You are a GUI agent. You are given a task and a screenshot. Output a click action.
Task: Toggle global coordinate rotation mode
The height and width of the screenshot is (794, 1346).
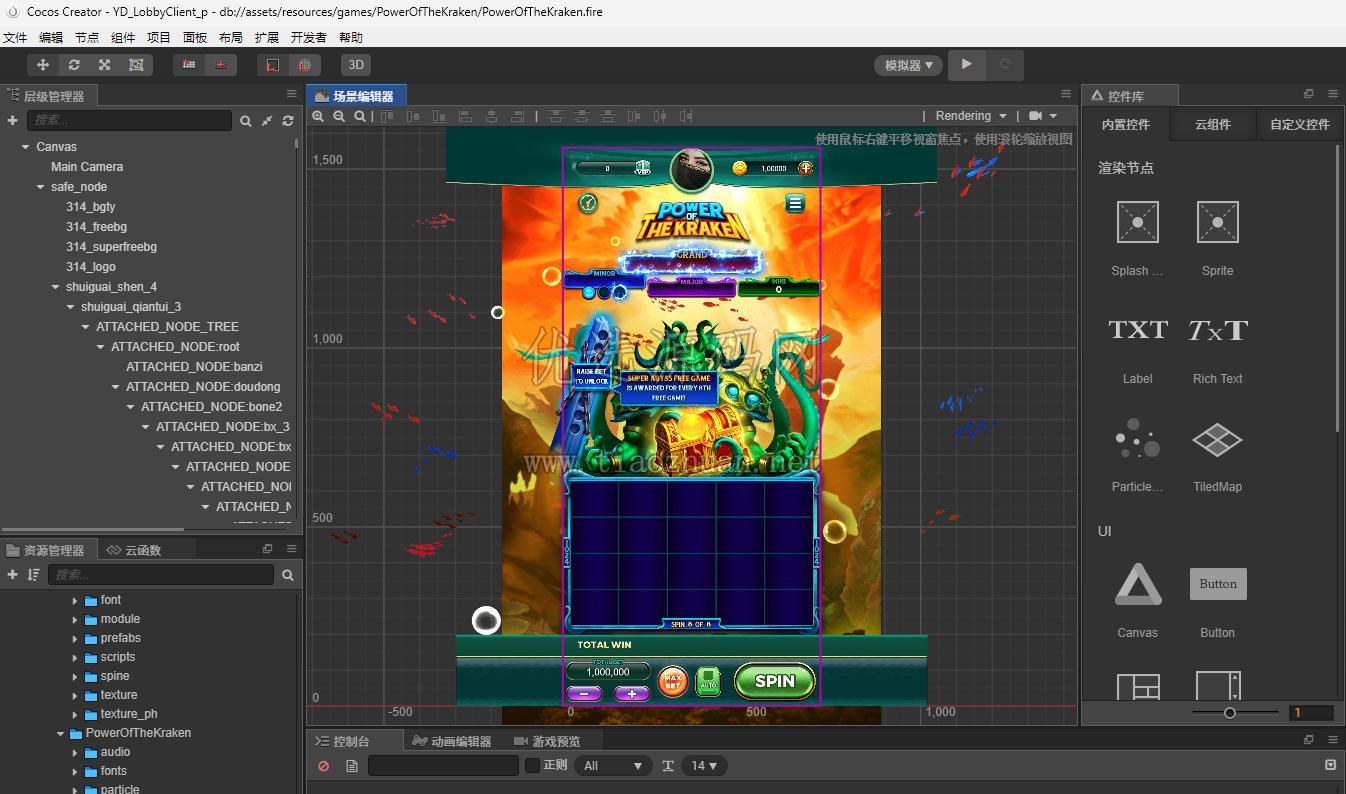pyautogui.click(x=304, y=65)
